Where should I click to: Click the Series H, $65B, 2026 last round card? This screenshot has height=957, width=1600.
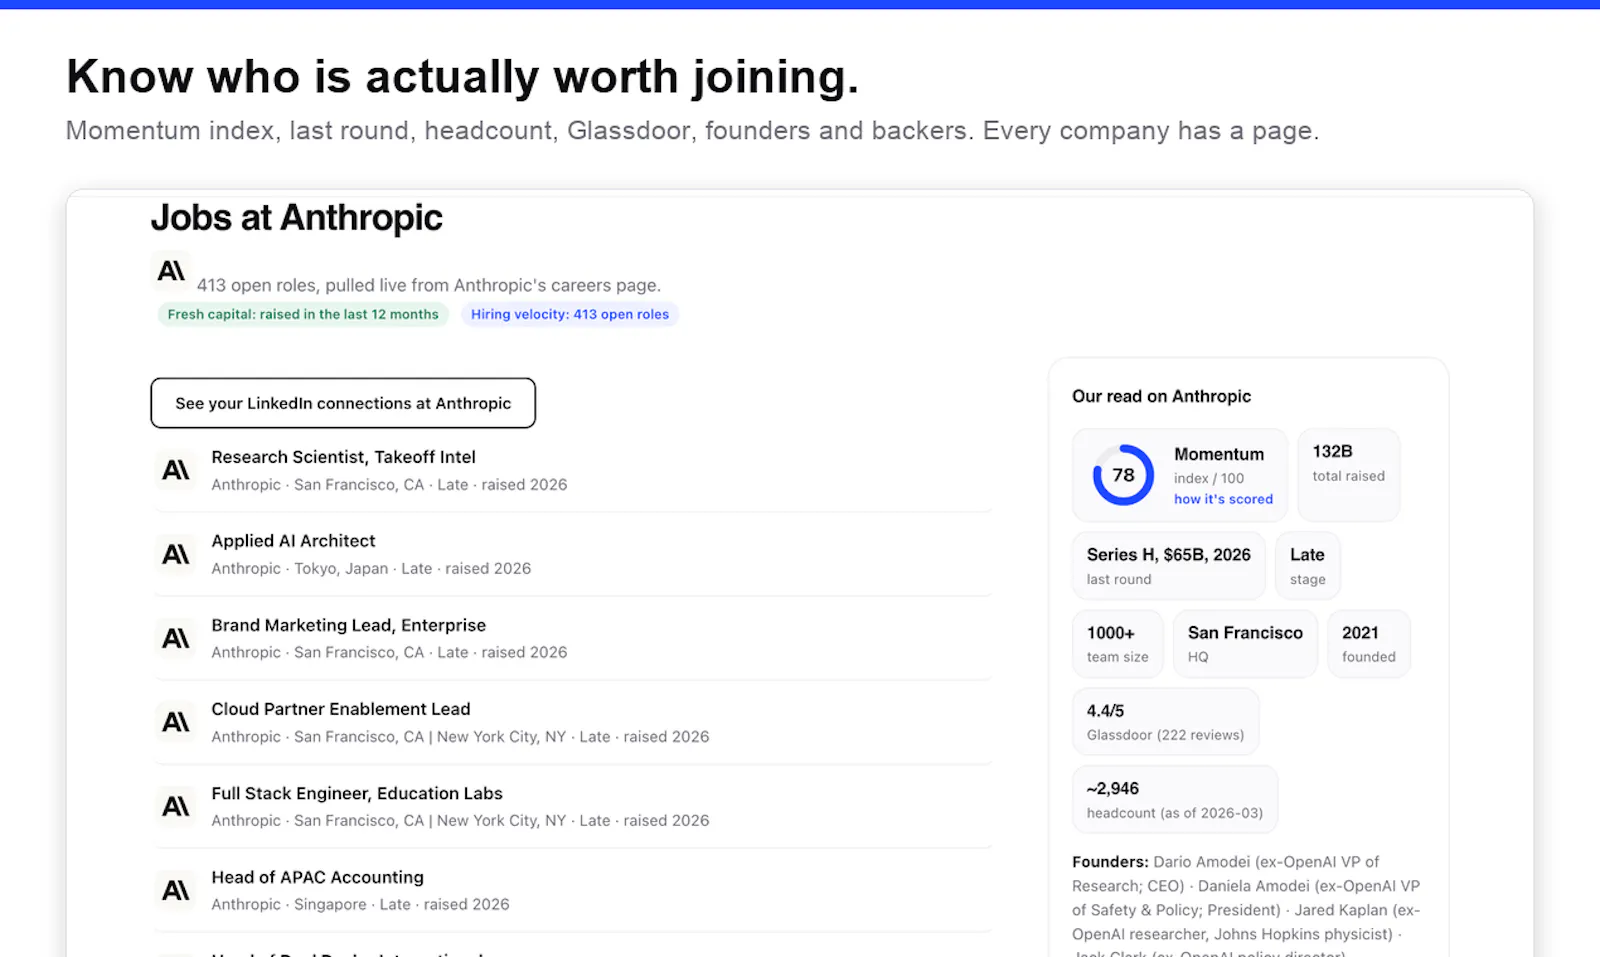coord(1168,566)
